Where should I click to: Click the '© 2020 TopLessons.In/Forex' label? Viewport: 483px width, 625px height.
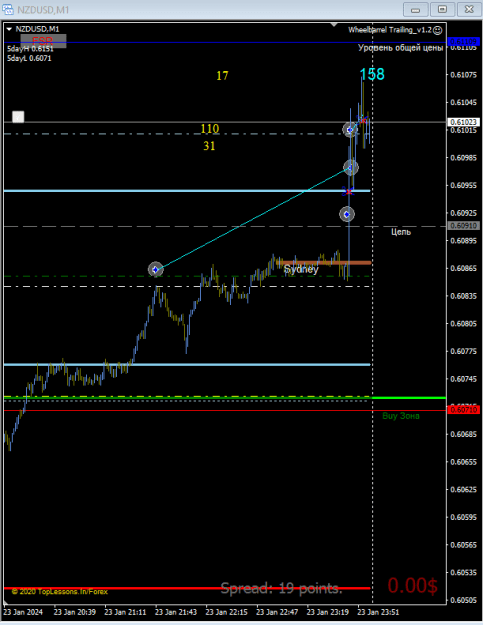click(59, 592)
